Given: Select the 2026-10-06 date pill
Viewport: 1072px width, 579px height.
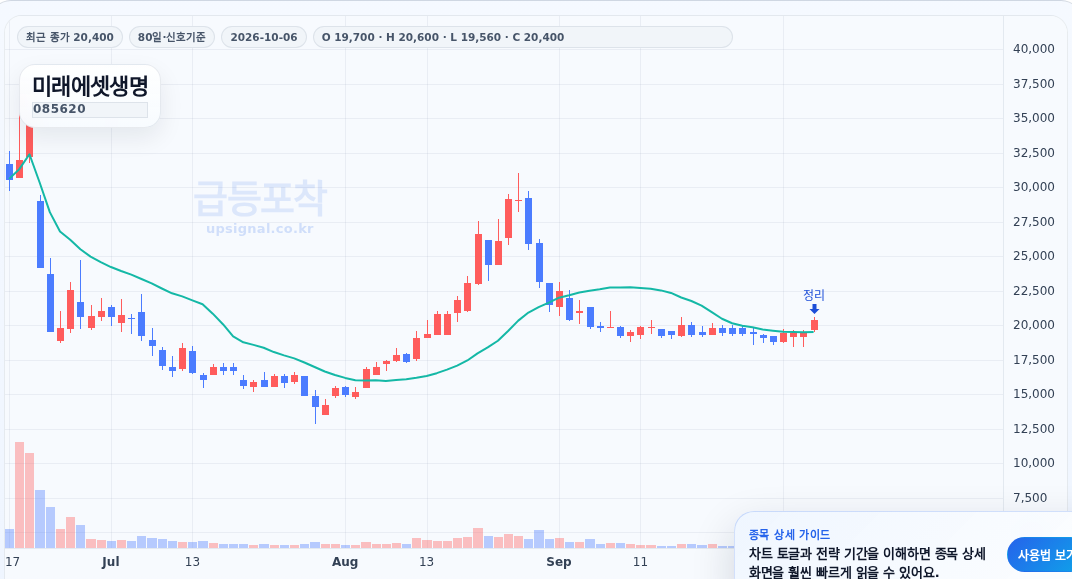Looking at the screenshot, I should 264,37.
